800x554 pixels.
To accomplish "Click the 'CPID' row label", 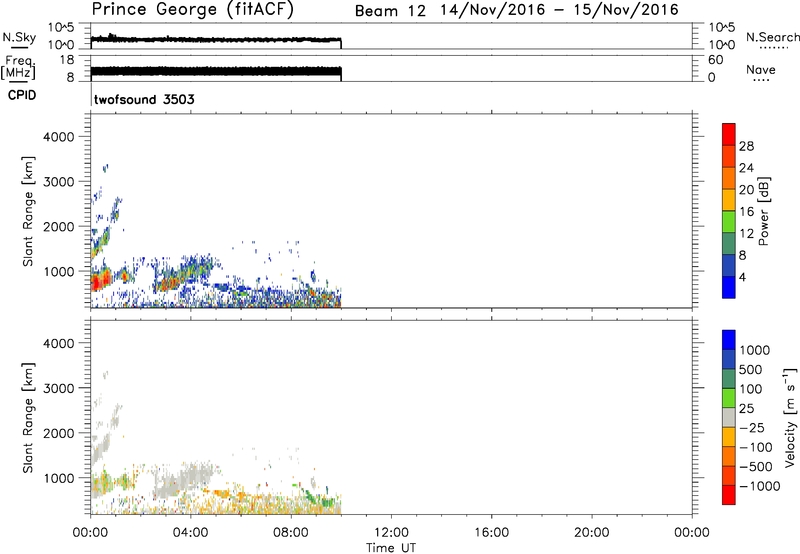I will [x=22, y=95].
